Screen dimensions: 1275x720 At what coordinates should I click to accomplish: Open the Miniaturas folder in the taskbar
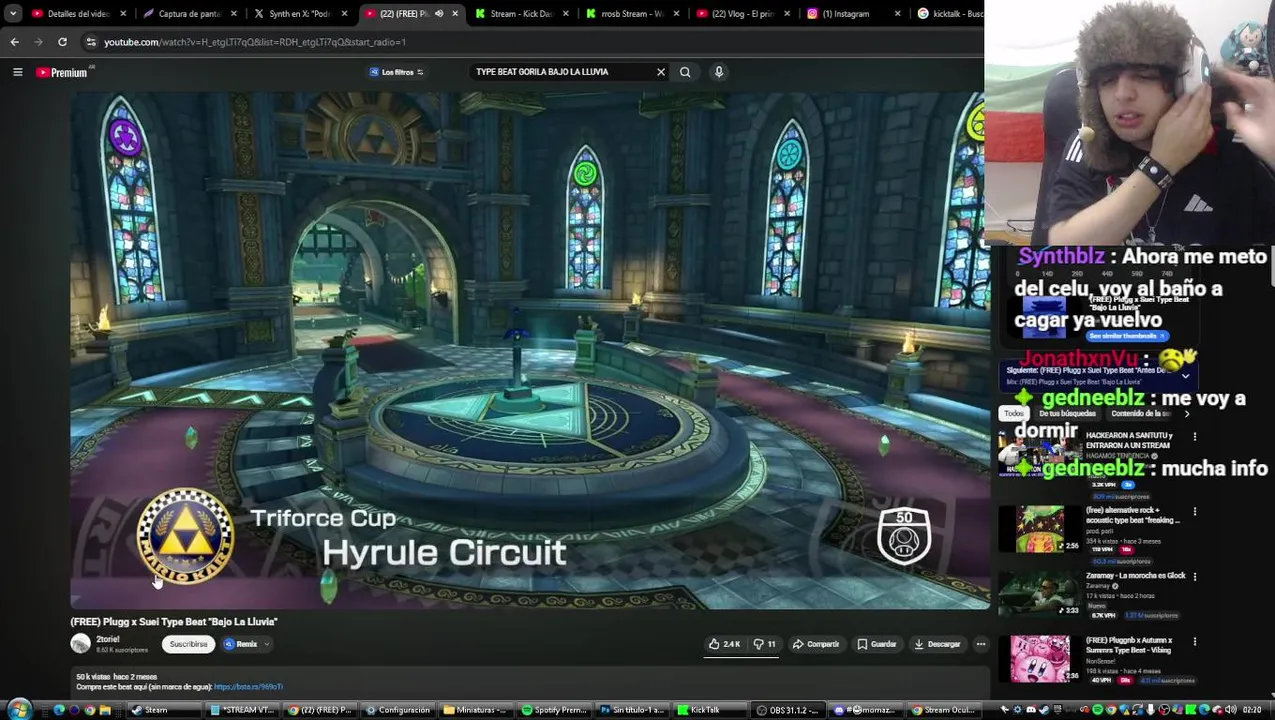click(478, 710)
